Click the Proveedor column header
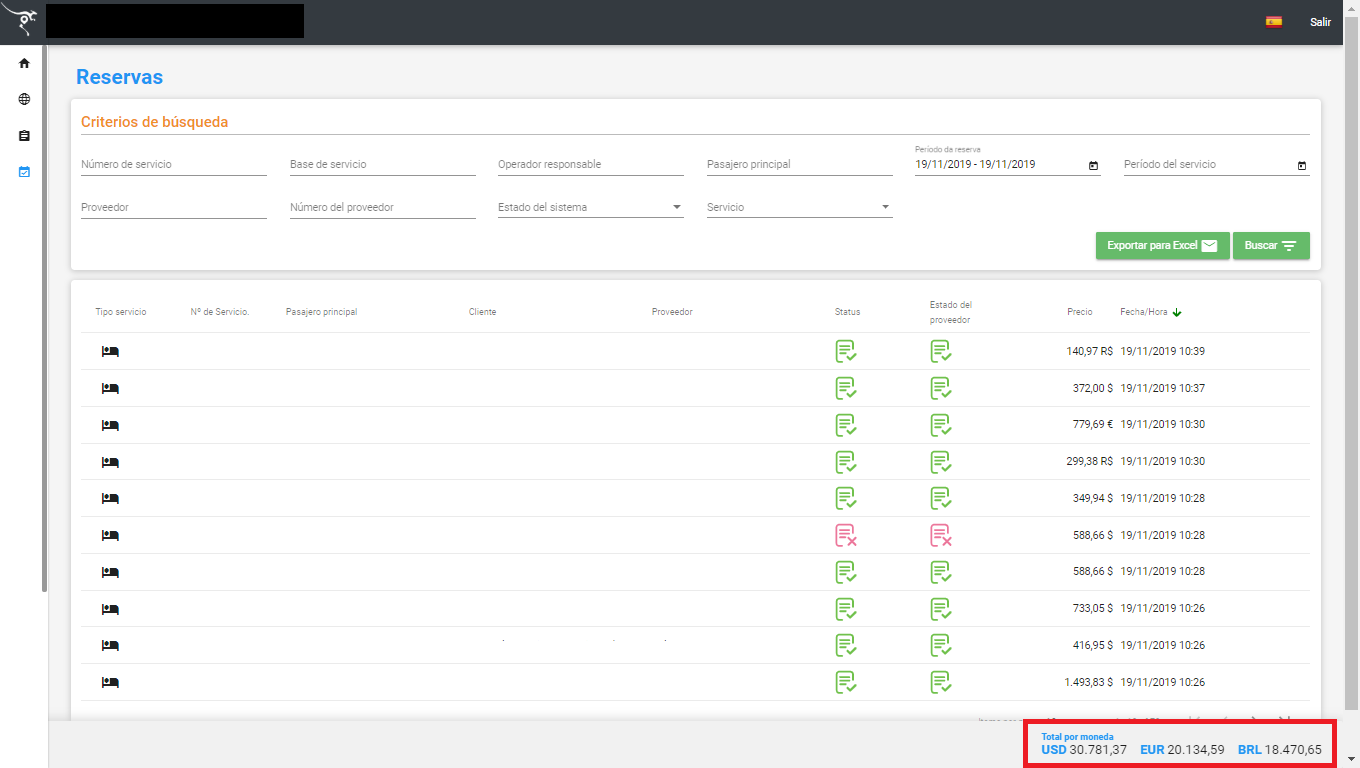Screen dimensions: 1360x768 672,312
